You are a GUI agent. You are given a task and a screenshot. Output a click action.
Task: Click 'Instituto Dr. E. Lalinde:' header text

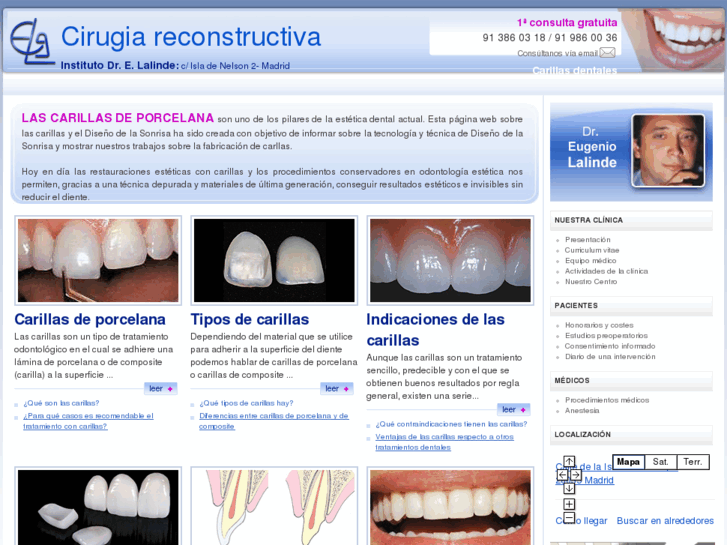coord(120,65)
